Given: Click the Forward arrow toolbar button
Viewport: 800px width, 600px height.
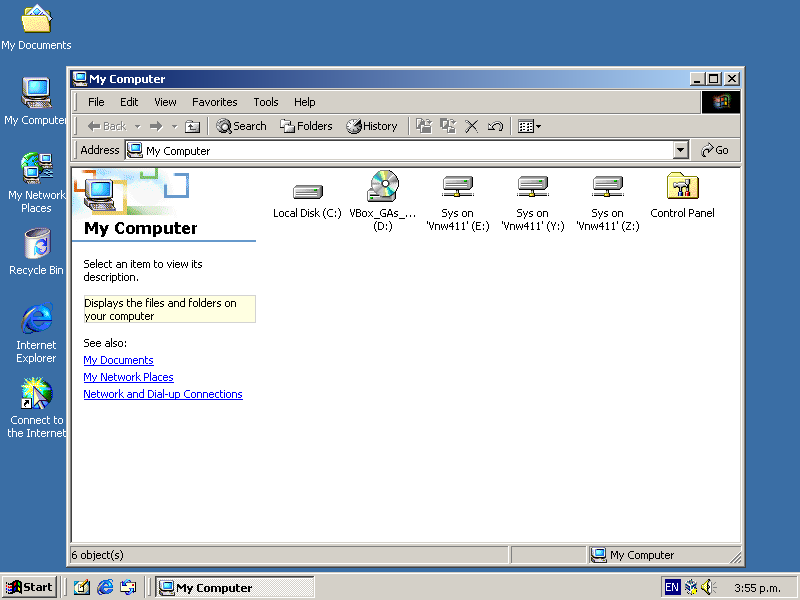Looking at the screenshot, I should tap(156, 126).
